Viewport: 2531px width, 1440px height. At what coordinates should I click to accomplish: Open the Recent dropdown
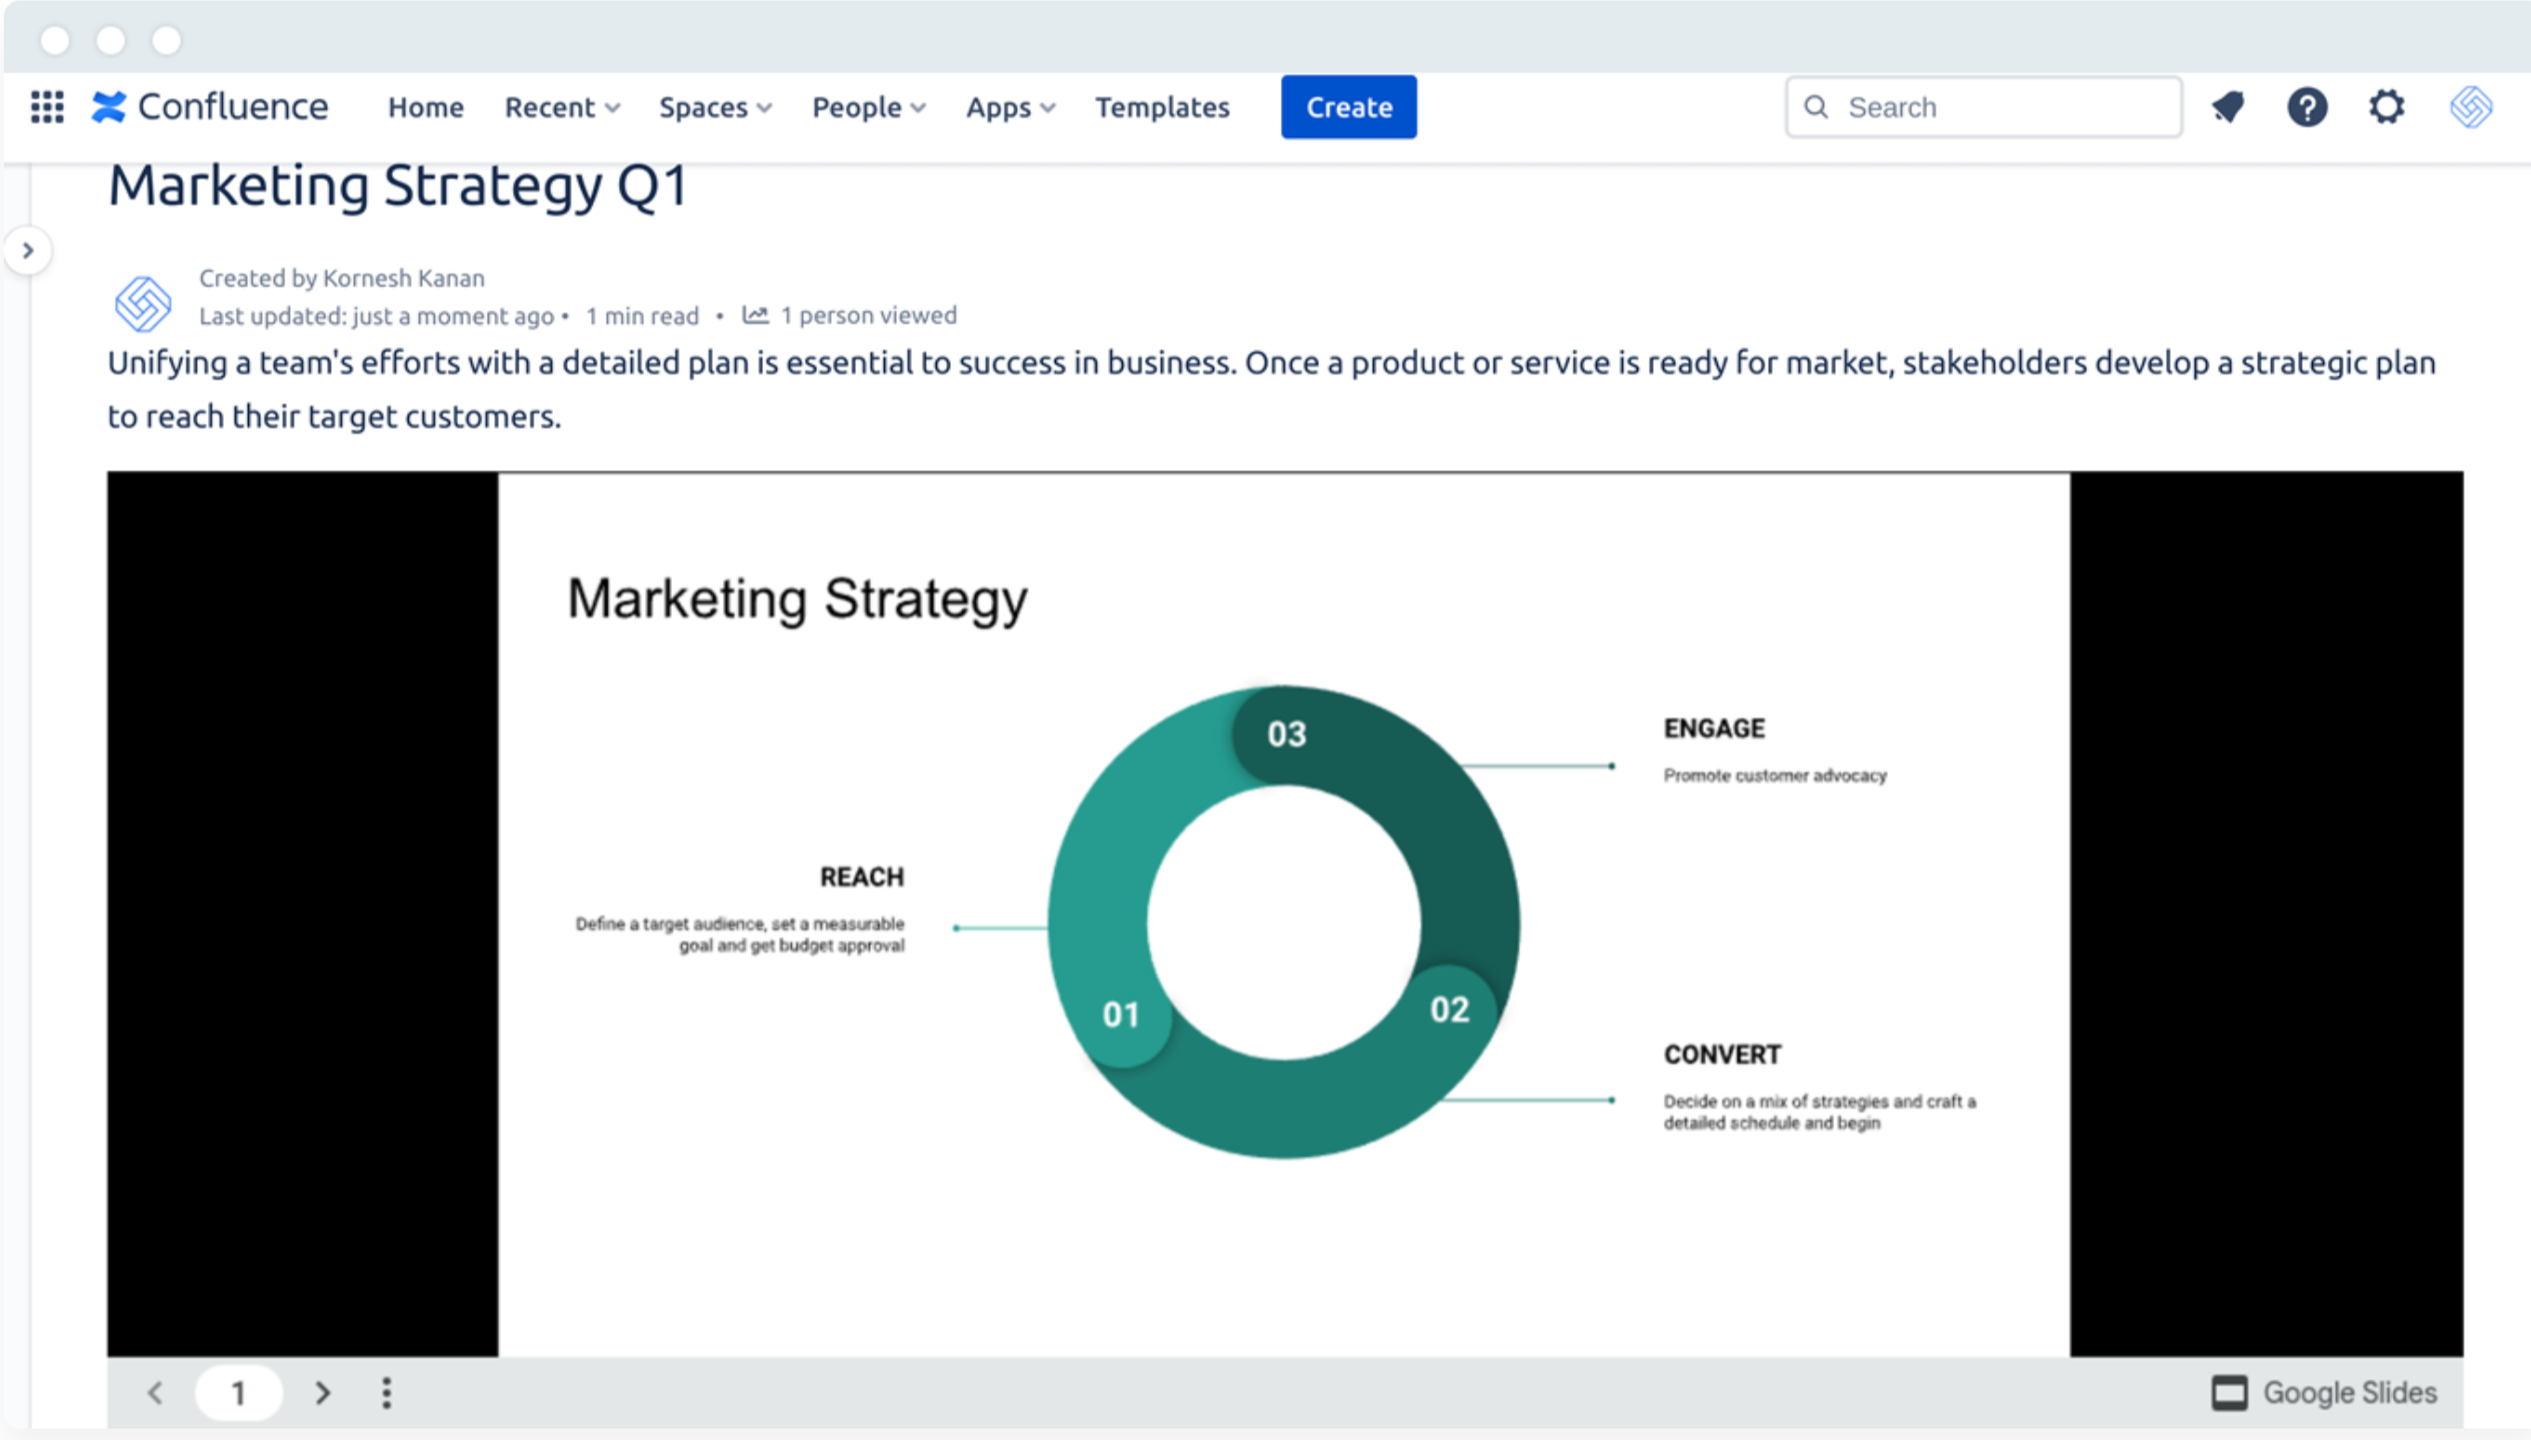tap(562, 107)
